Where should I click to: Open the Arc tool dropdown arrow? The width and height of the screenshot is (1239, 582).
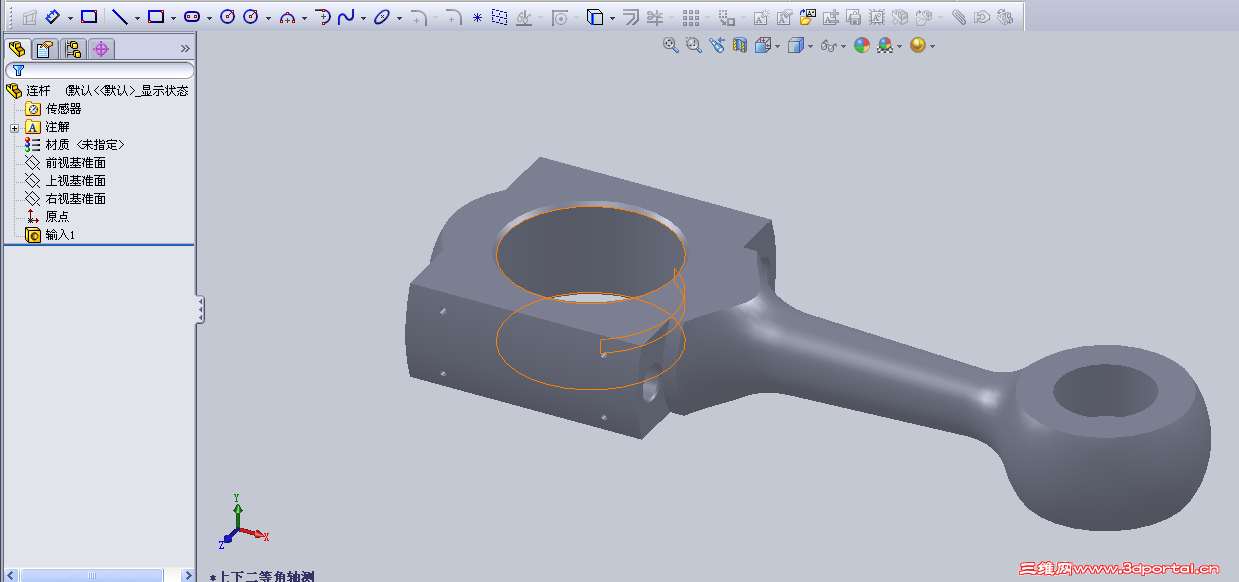(304, 18)
